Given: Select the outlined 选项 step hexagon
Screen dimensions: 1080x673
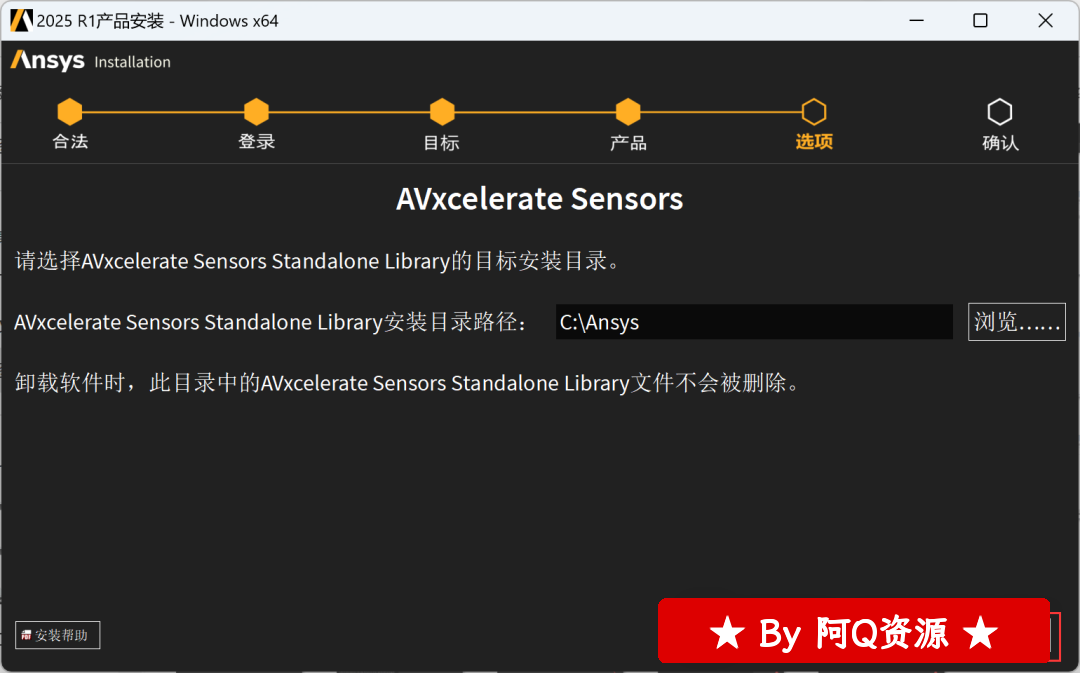Looking at the screenshot, I should pos(814,112).
